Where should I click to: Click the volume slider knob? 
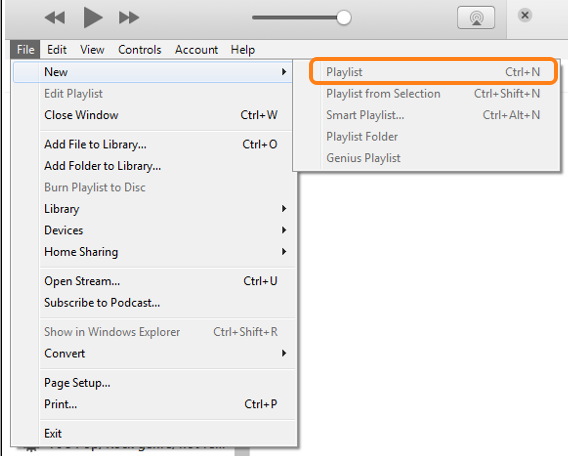[343, 18]
